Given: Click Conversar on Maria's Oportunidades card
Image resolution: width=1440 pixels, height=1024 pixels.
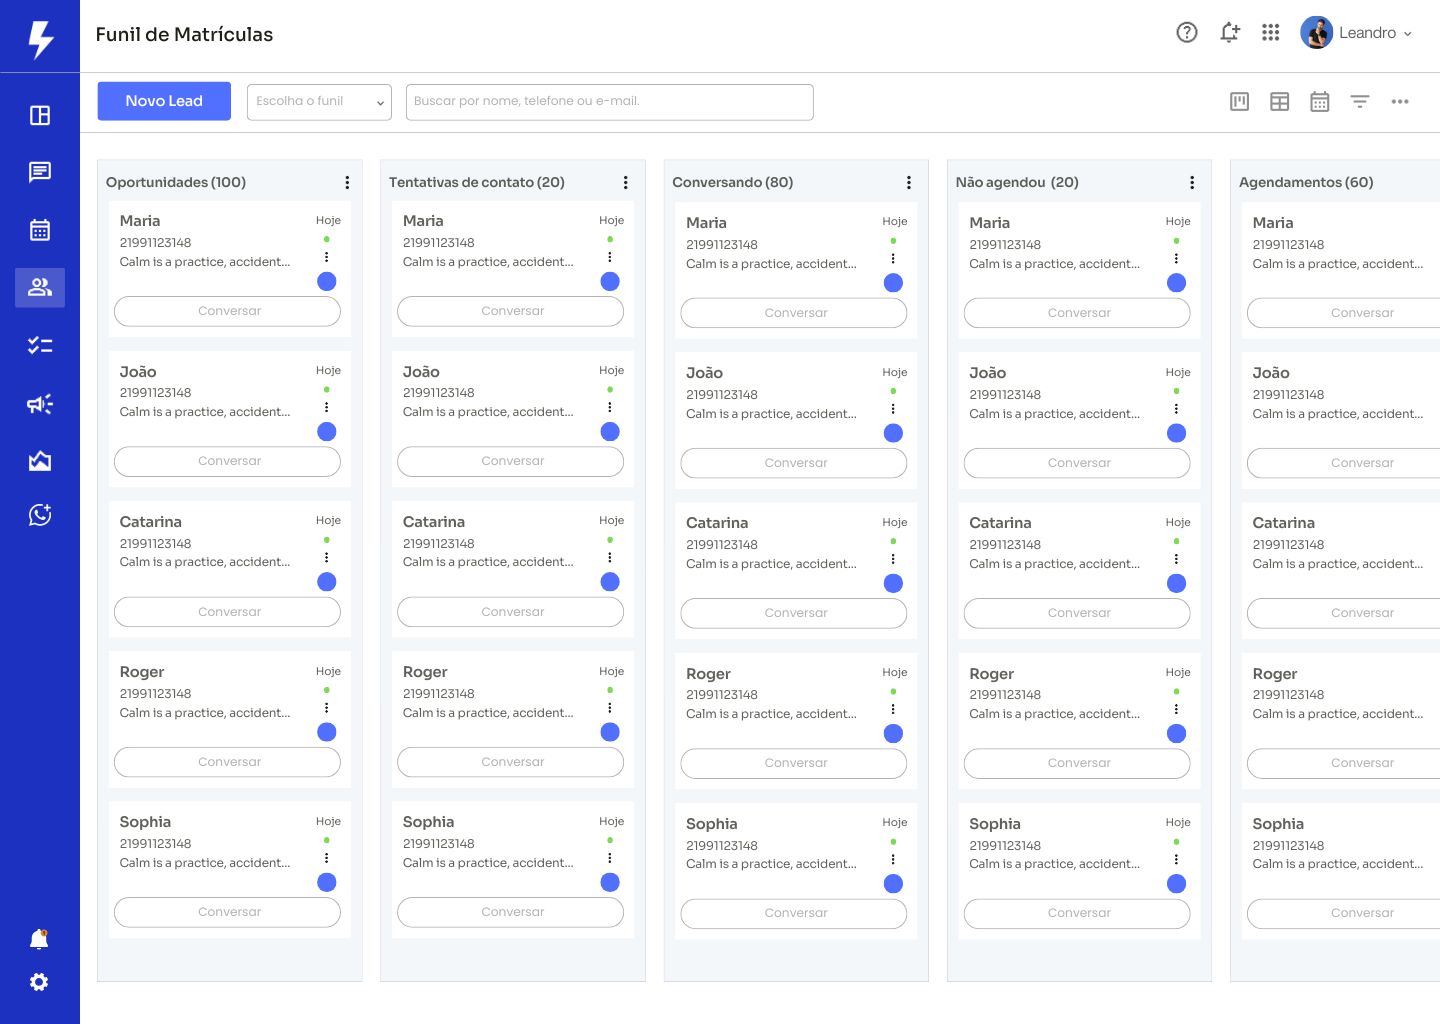Looking at the screenshot, I should tap(228, 311).
